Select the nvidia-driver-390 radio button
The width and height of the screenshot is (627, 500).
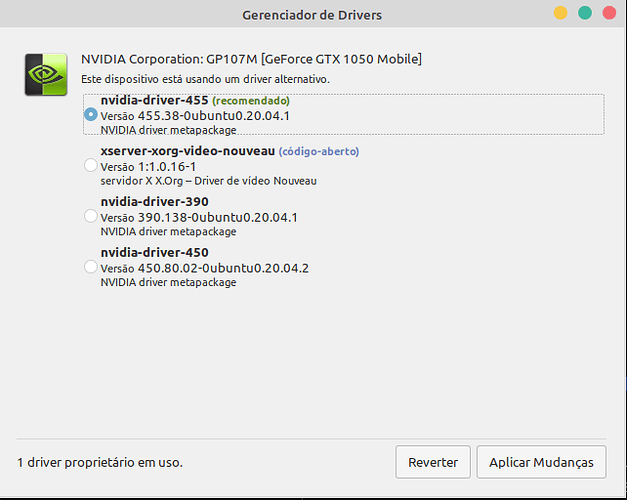(92, 216)
